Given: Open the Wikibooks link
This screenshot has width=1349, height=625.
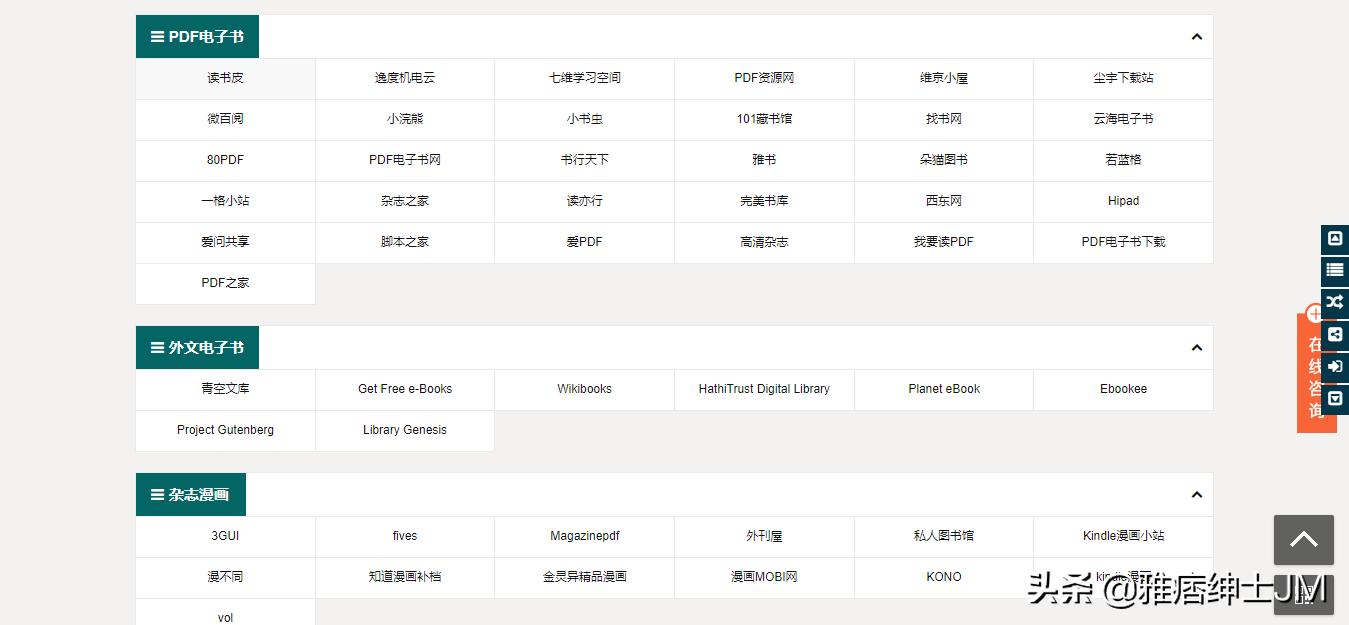Looking at the screenshot, I should (x=584, y=389).
